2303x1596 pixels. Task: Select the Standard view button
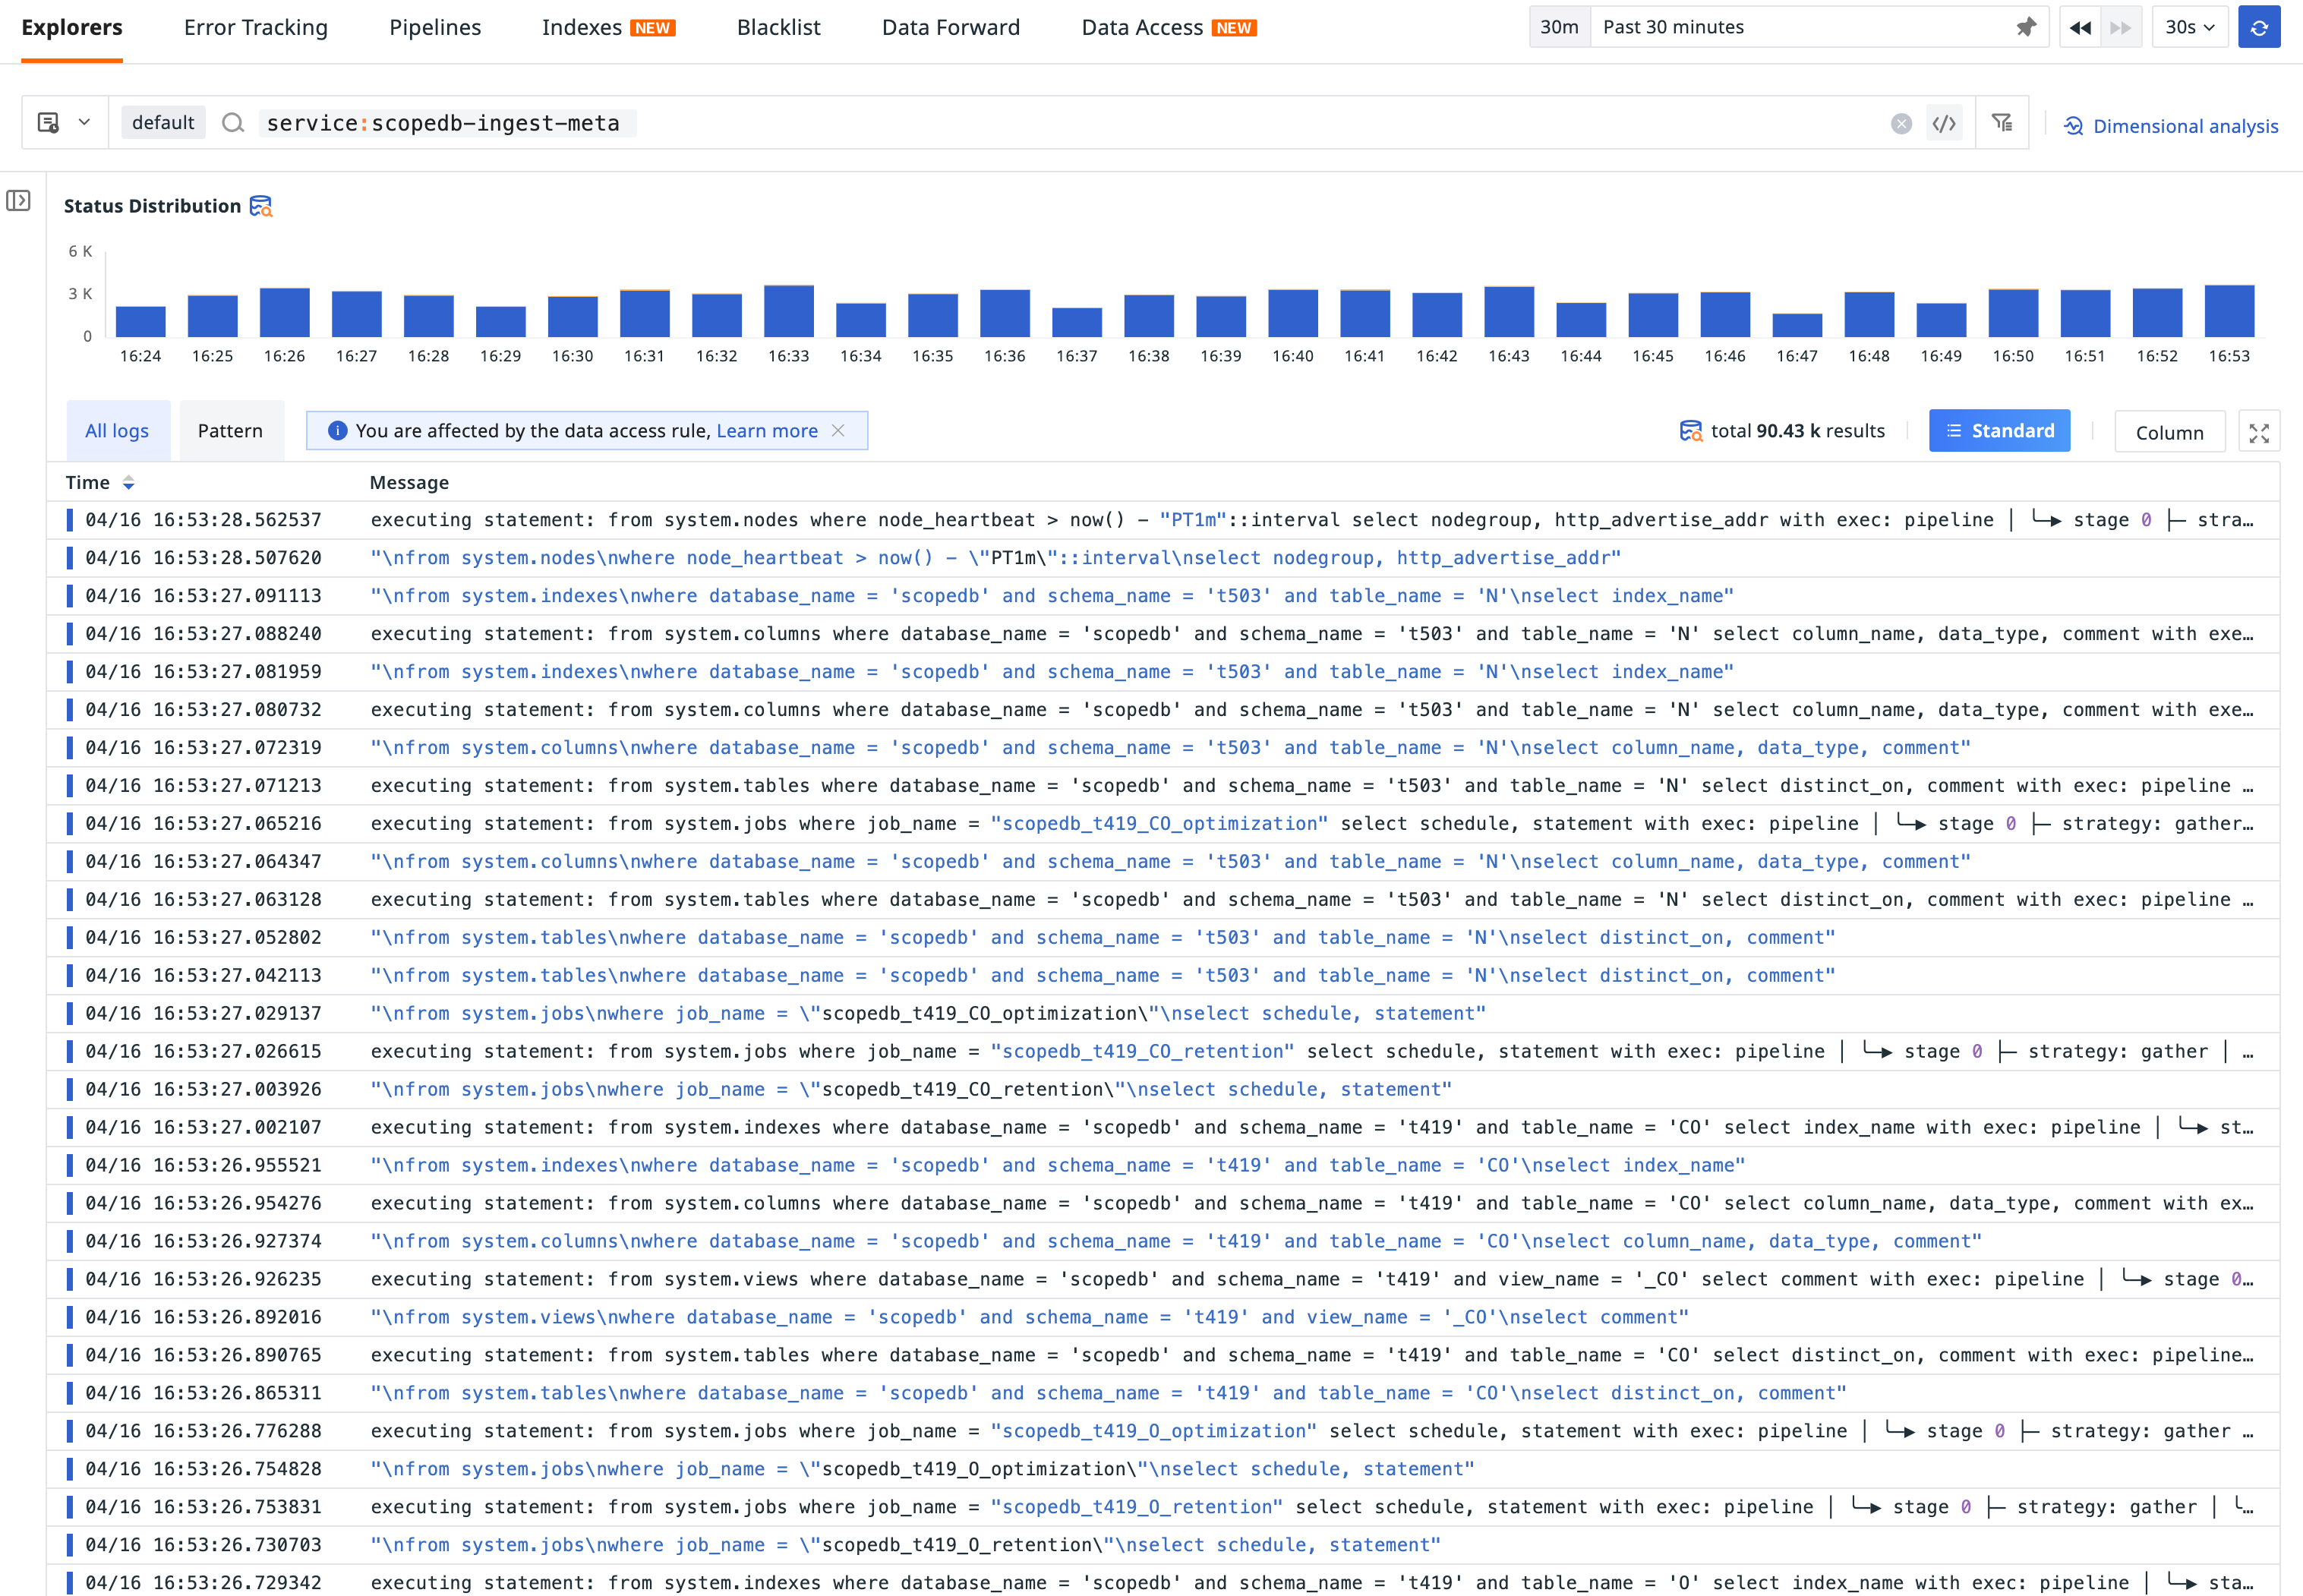pyautogui.click(x=1999, y=431)
